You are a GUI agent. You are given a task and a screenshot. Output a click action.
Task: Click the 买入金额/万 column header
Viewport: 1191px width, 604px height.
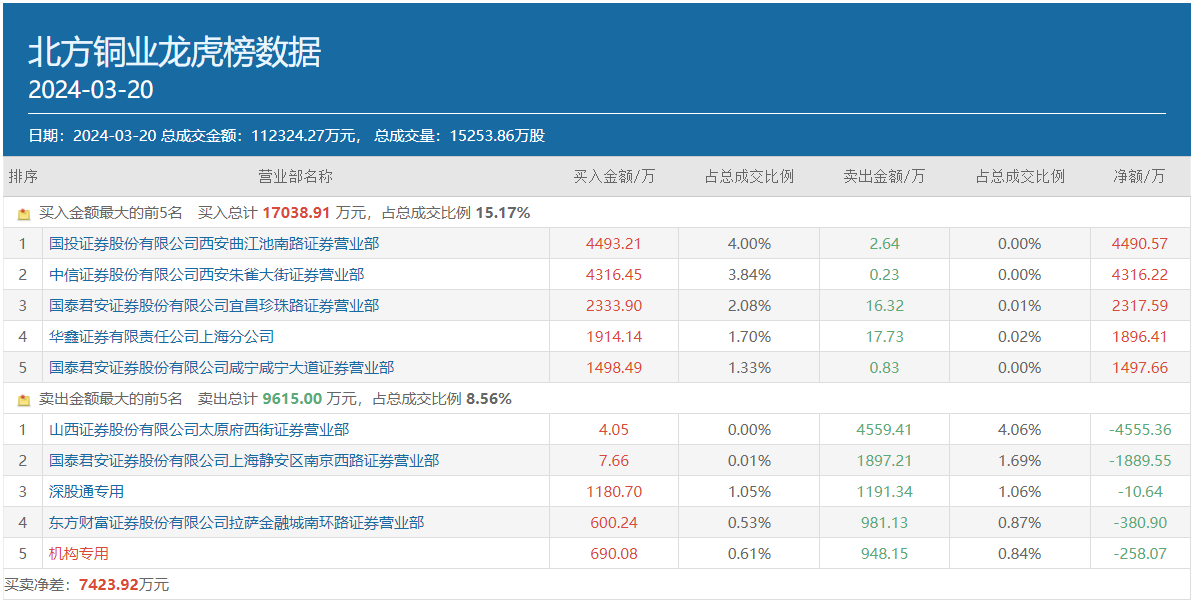pos(613,176)
